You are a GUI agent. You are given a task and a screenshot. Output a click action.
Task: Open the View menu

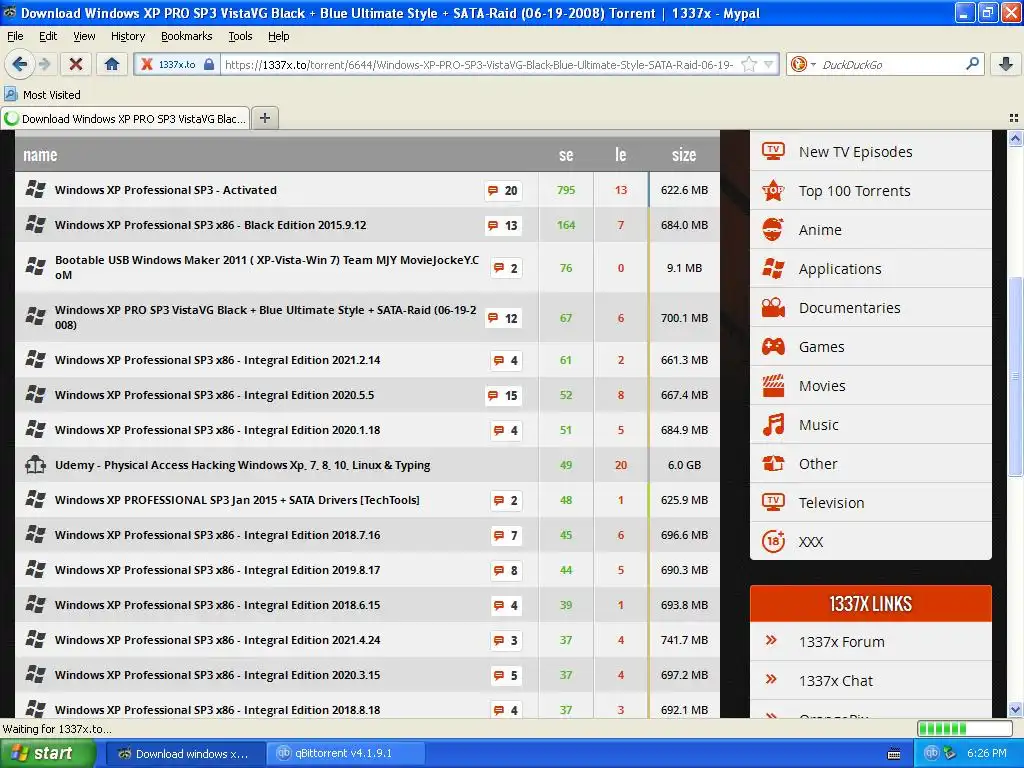pos(84,36)
